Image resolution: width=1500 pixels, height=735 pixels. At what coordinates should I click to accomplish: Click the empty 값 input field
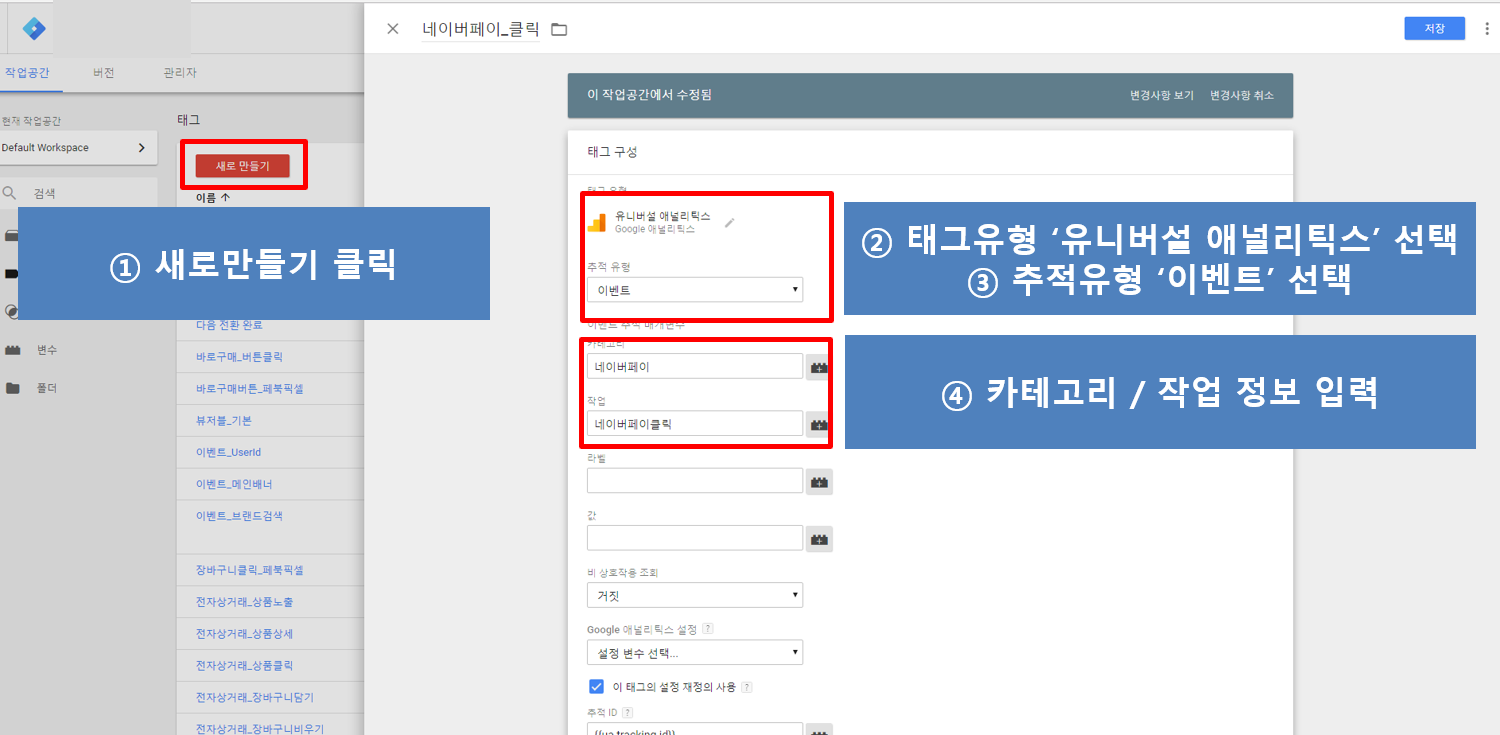[x=695, y=538]
